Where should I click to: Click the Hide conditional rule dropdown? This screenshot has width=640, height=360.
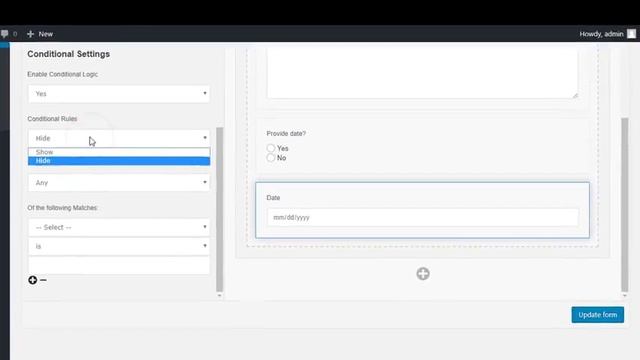pyautogui.click(x=119, y=138)
